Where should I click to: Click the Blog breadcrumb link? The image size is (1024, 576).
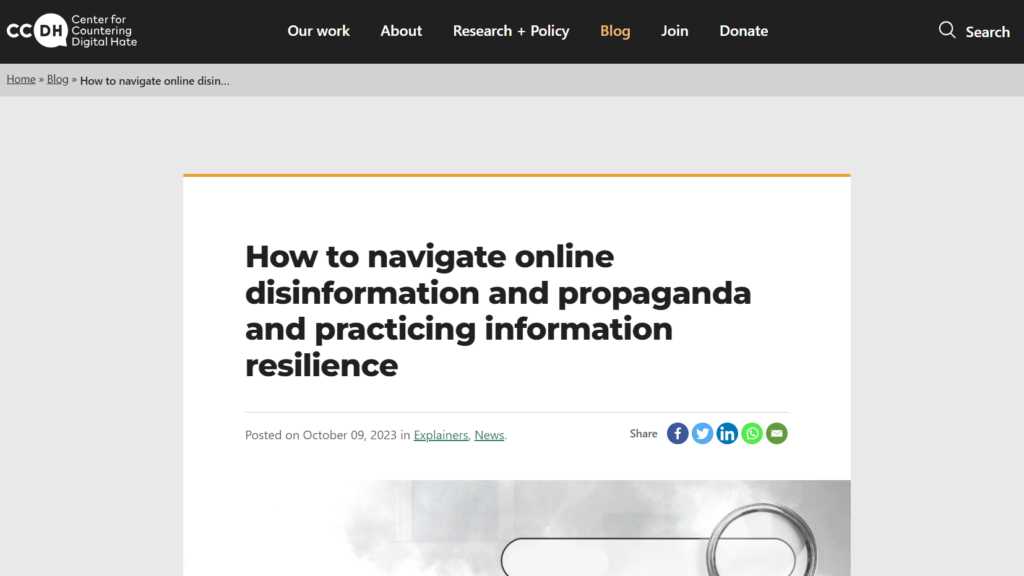(x=58, y=80)
